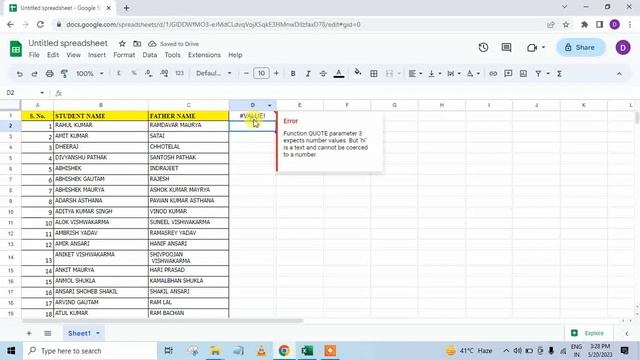Viewport: 640px width, 360px height.
Task: Toggle italic formatting
Action: click(x=308, y=73)
